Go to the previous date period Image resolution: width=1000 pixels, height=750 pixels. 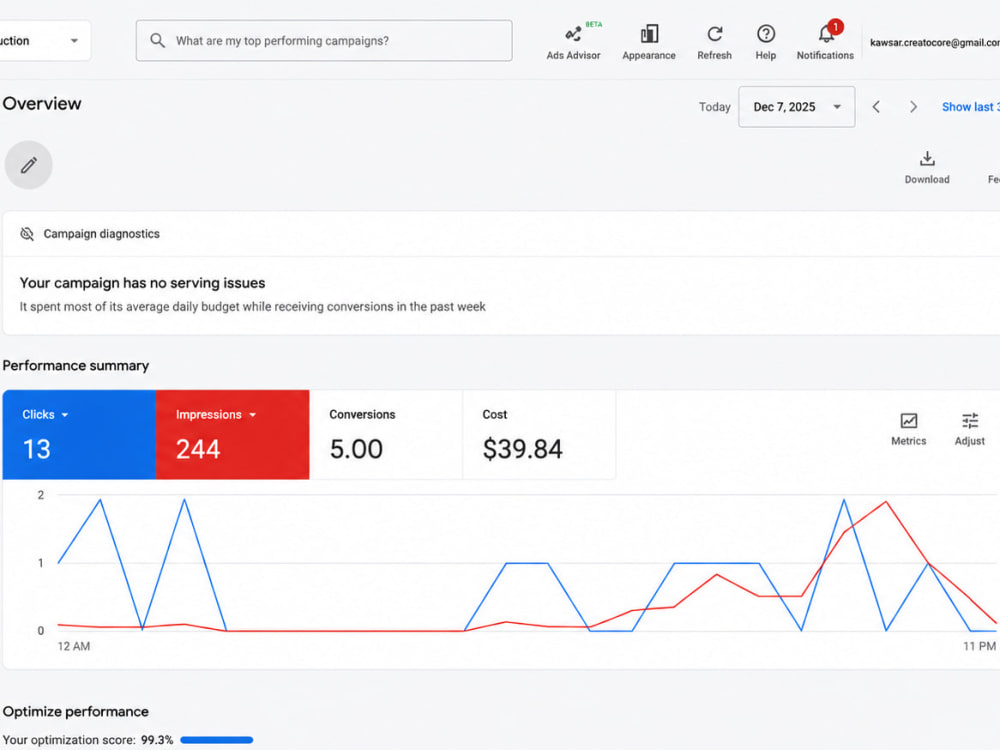(x=876, y=107)
